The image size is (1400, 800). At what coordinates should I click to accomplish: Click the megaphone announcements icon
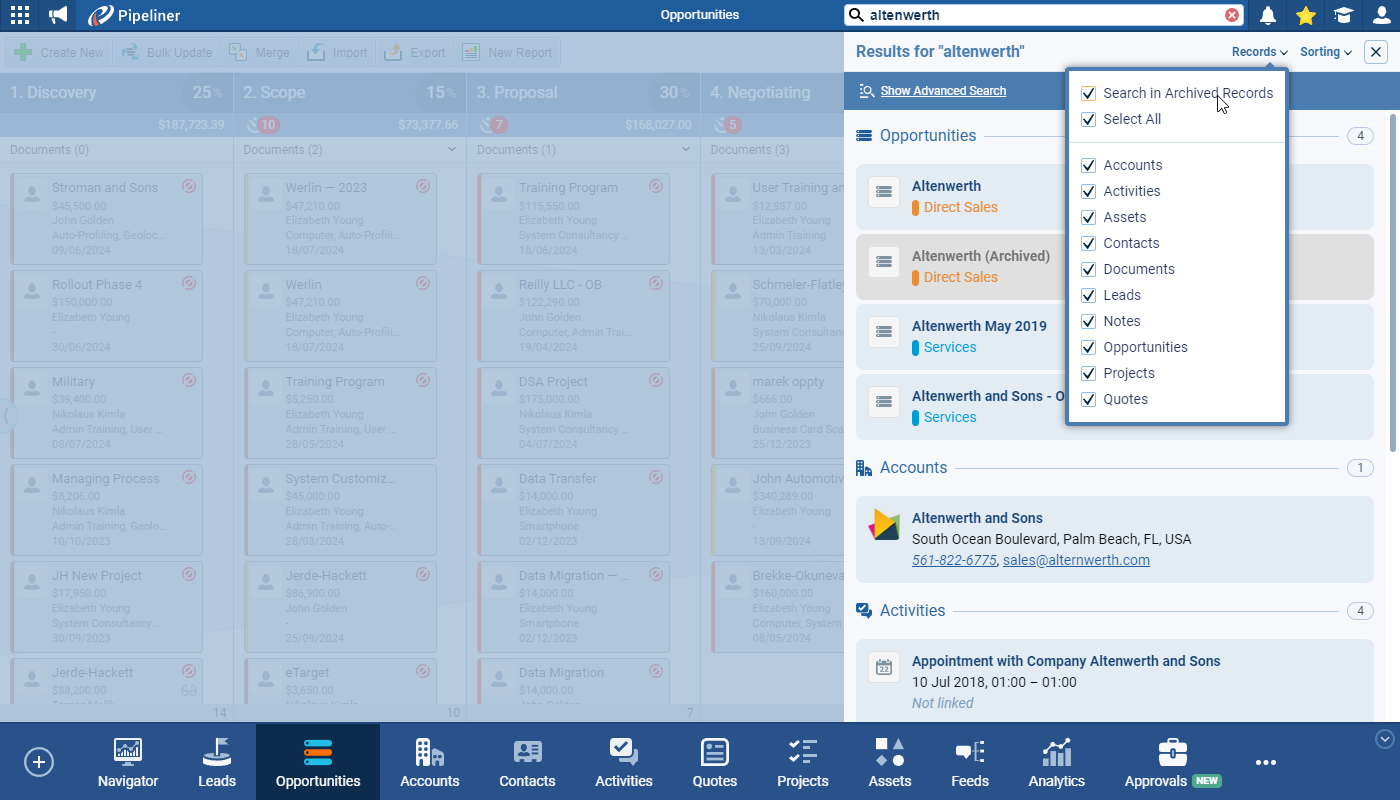tap(59, 15)
